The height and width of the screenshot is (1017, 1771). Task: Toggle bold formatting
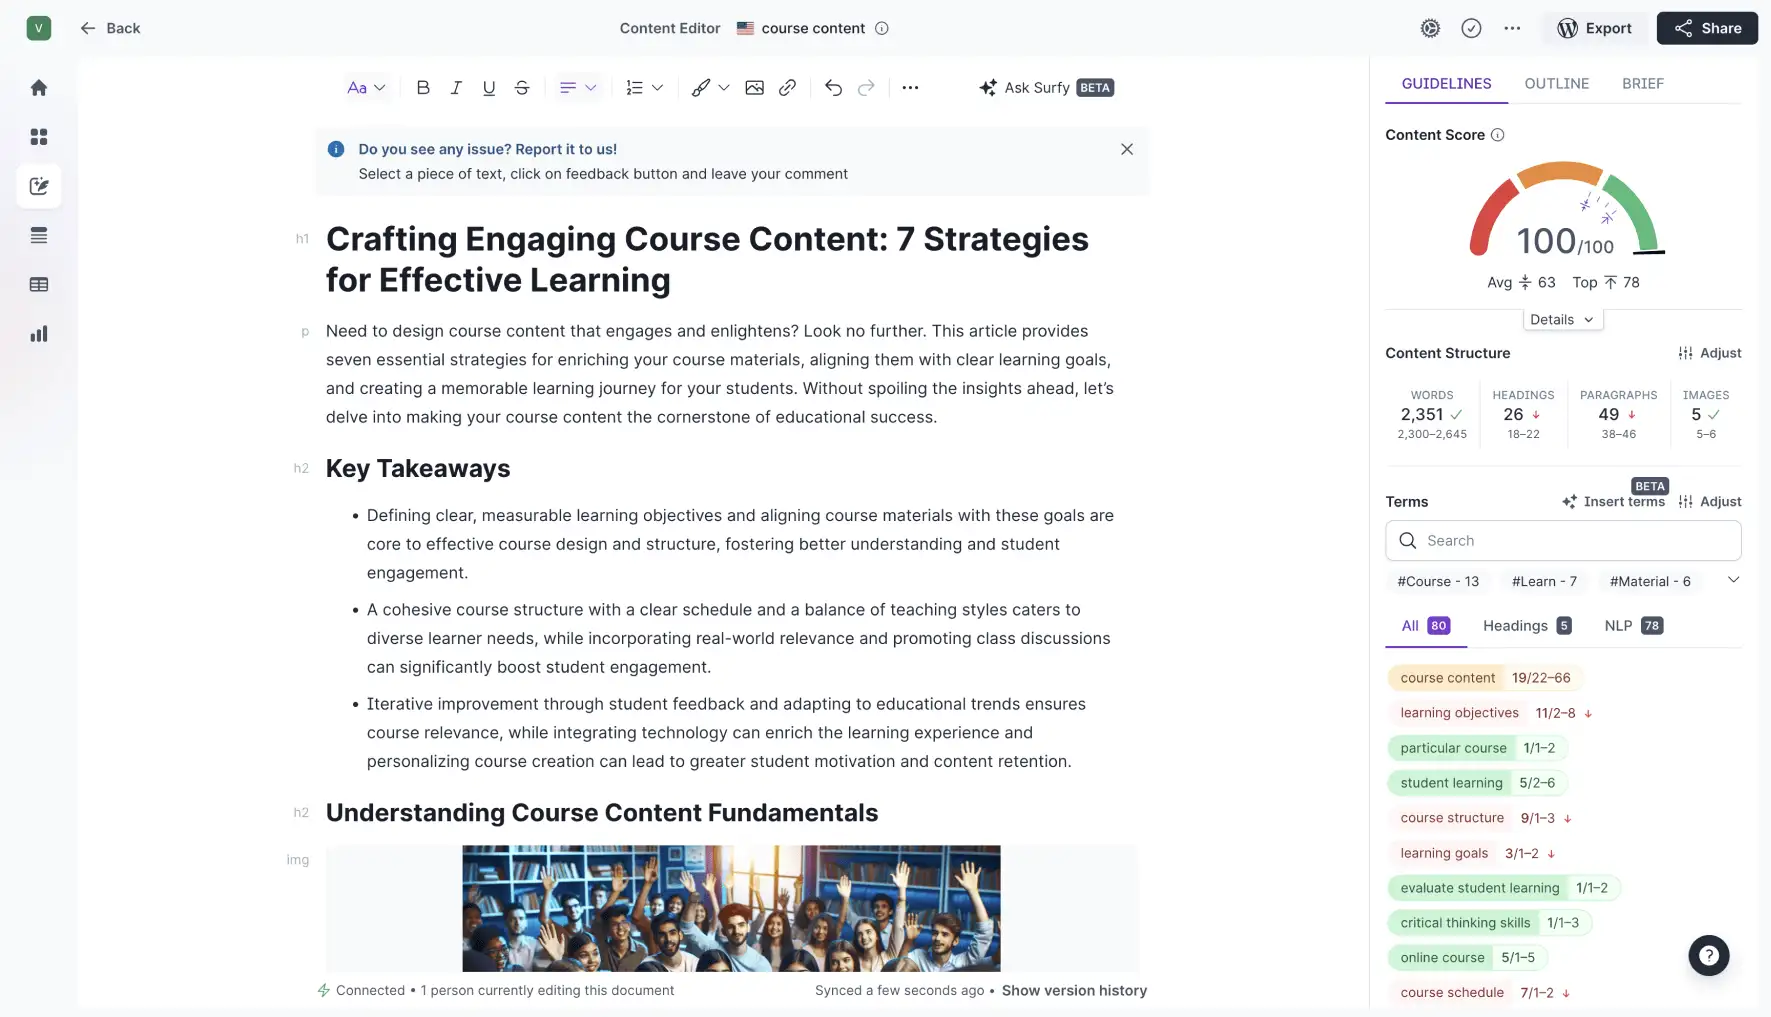[x=422, y=88]
